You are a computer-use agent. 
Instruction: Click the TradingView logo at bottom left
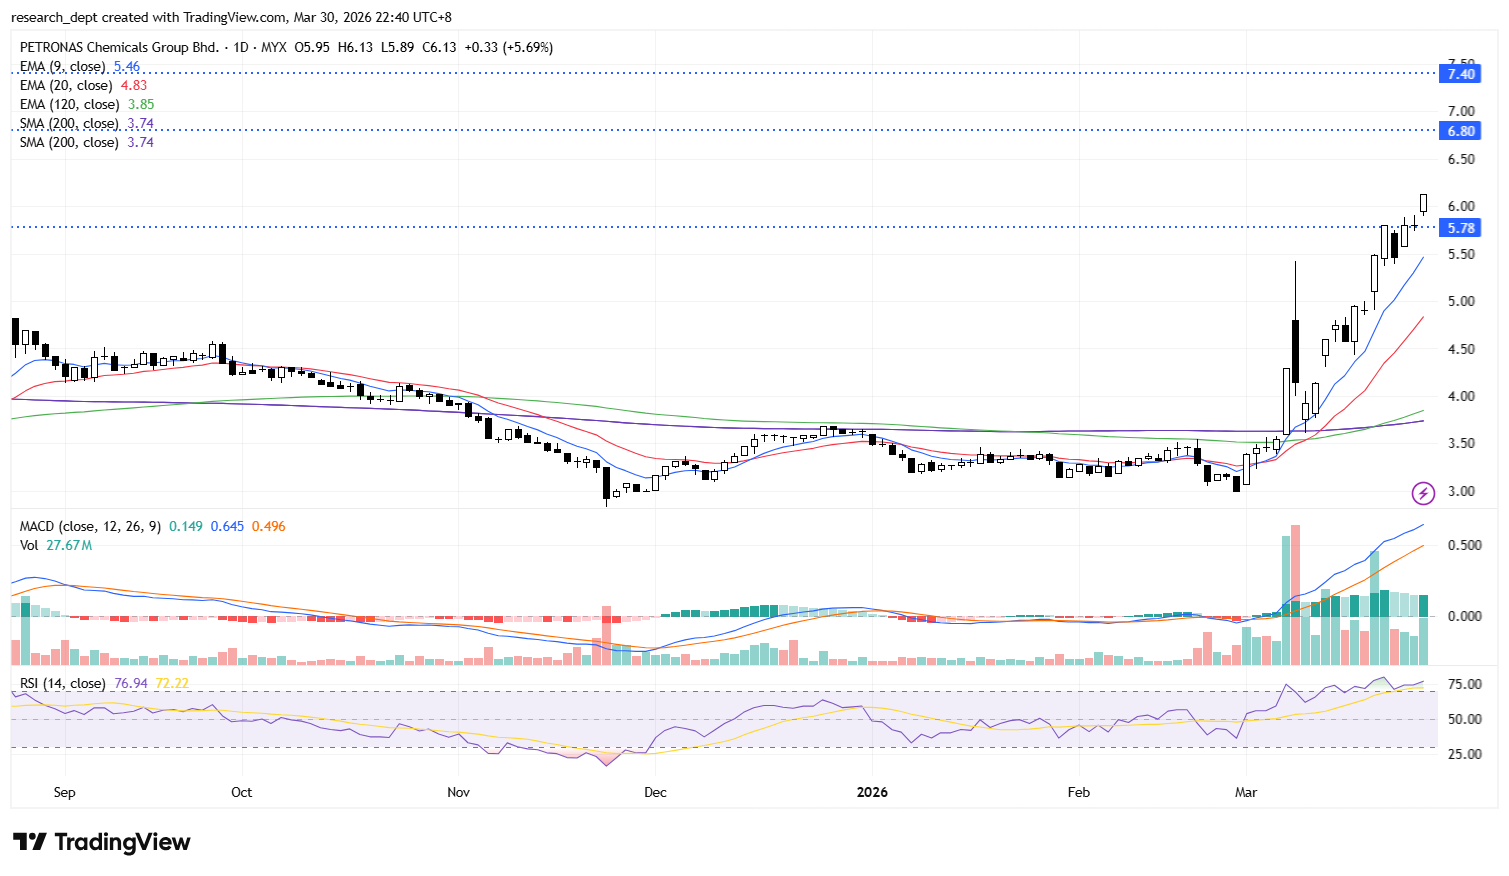(101, 842)
